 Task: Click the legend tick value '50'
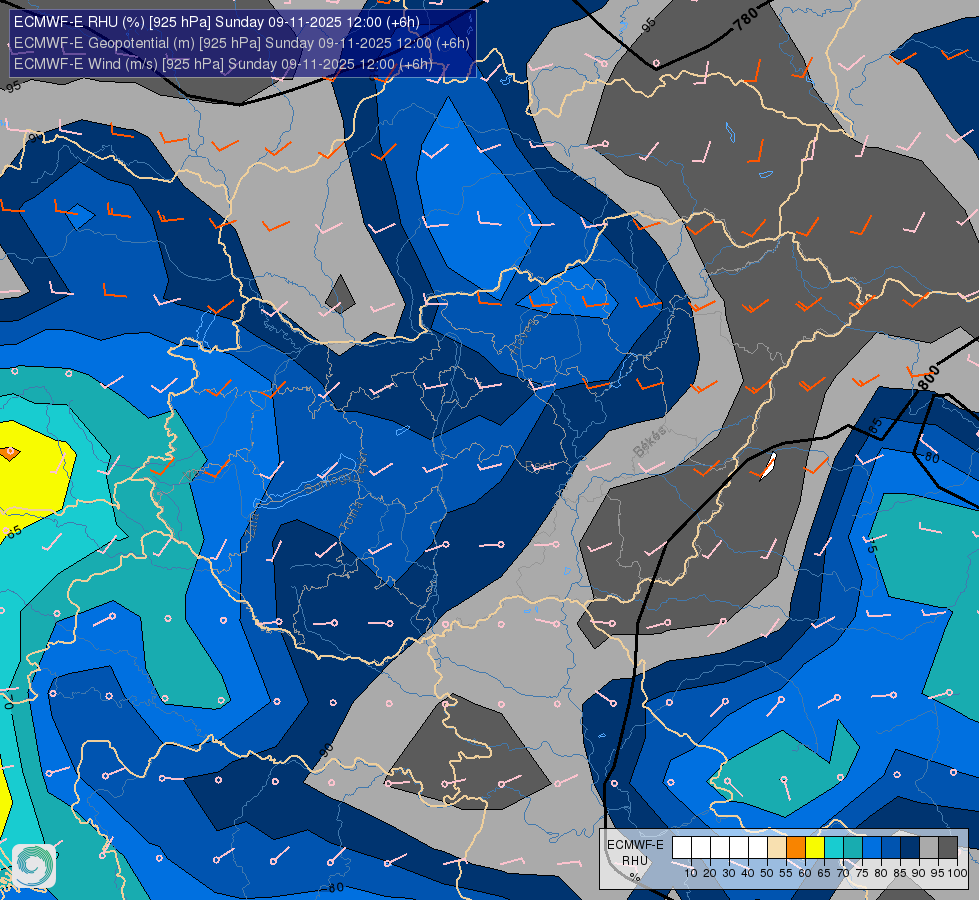767,873
